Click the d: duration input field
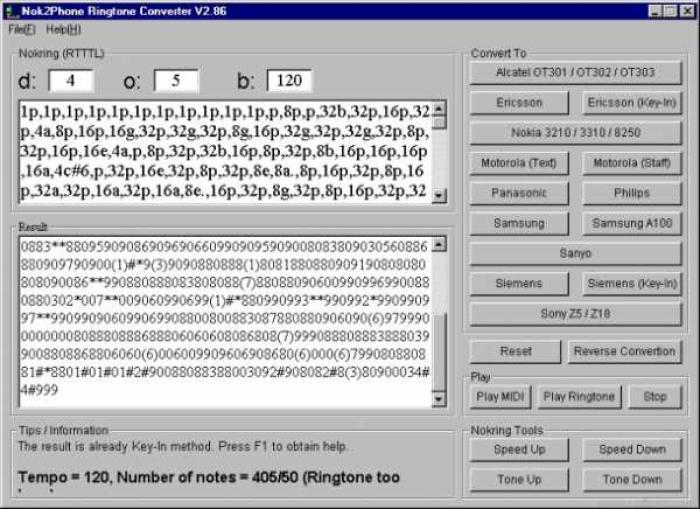This screenshot has width=700, height=509. click(x=71, y=81)
